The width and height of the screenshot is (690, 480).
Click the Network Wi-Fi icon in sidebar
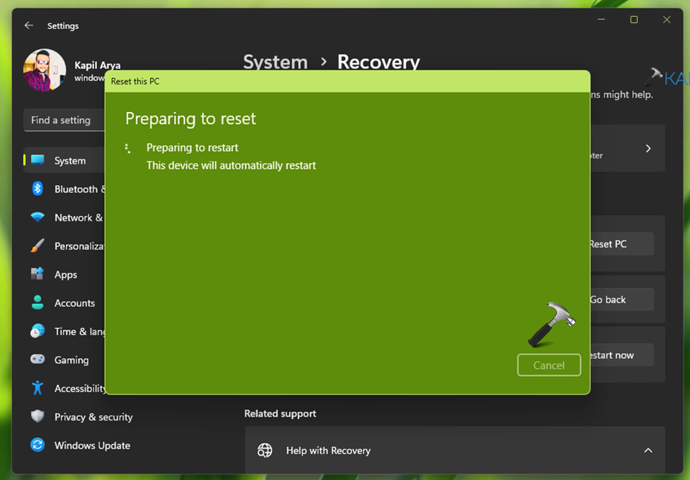pos(37,217)
